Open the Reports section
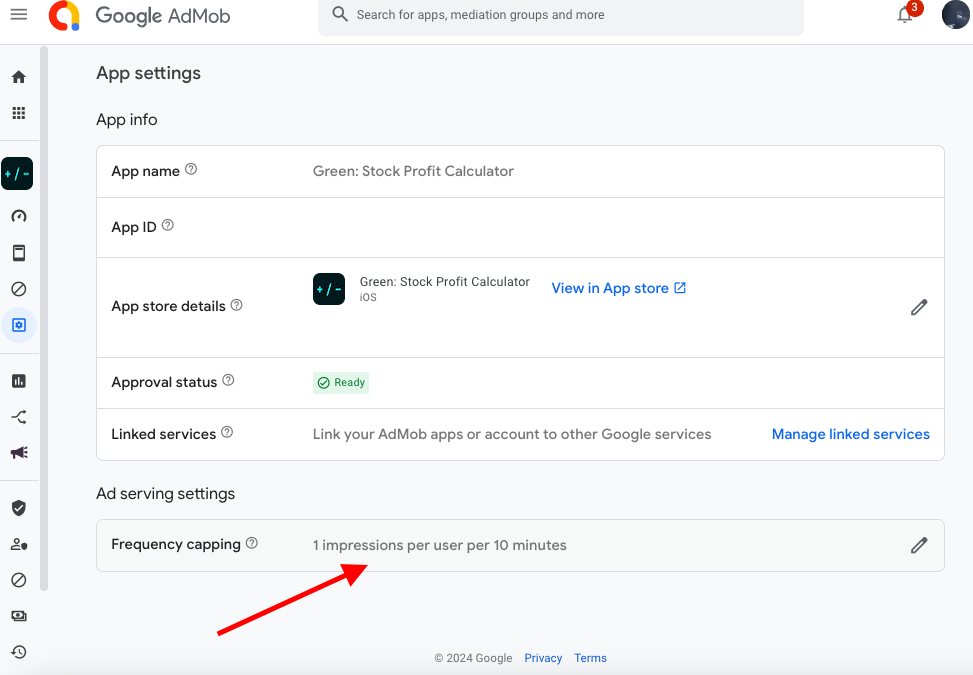This screenshot has height=675, width=973. [x=18, y=380]
